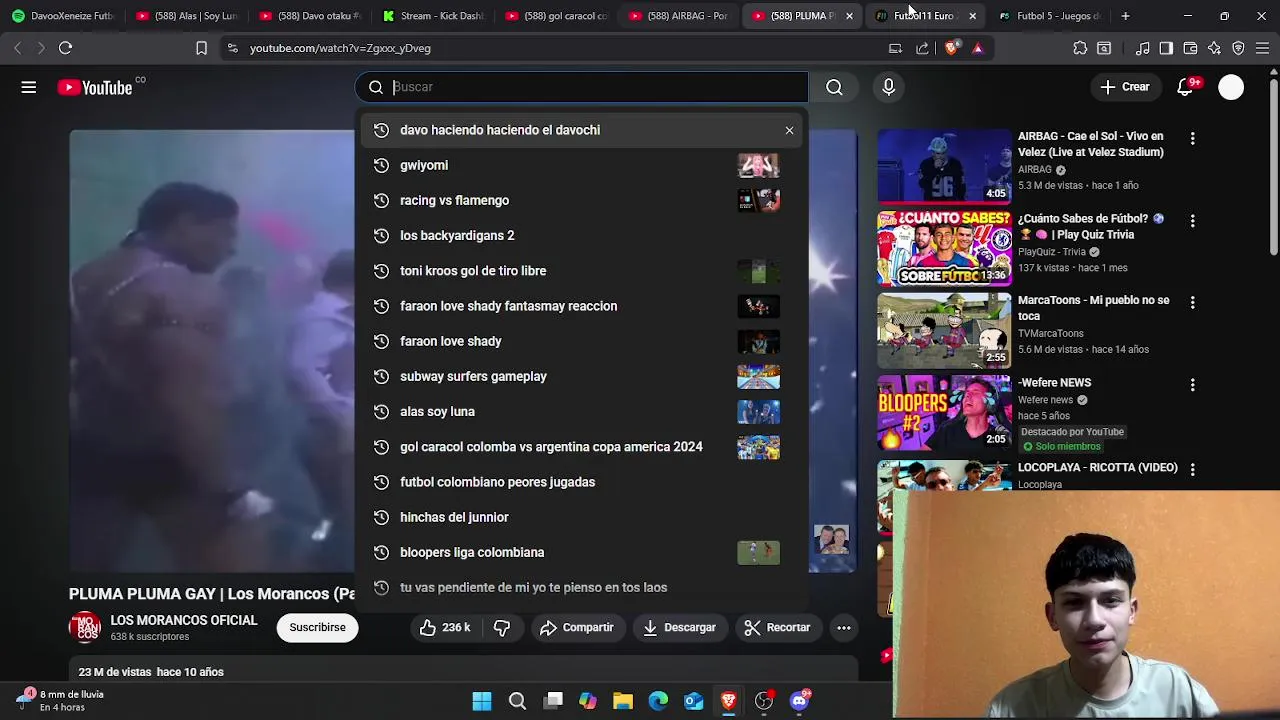Dislike the video with thumbs down

coord(502,627)
